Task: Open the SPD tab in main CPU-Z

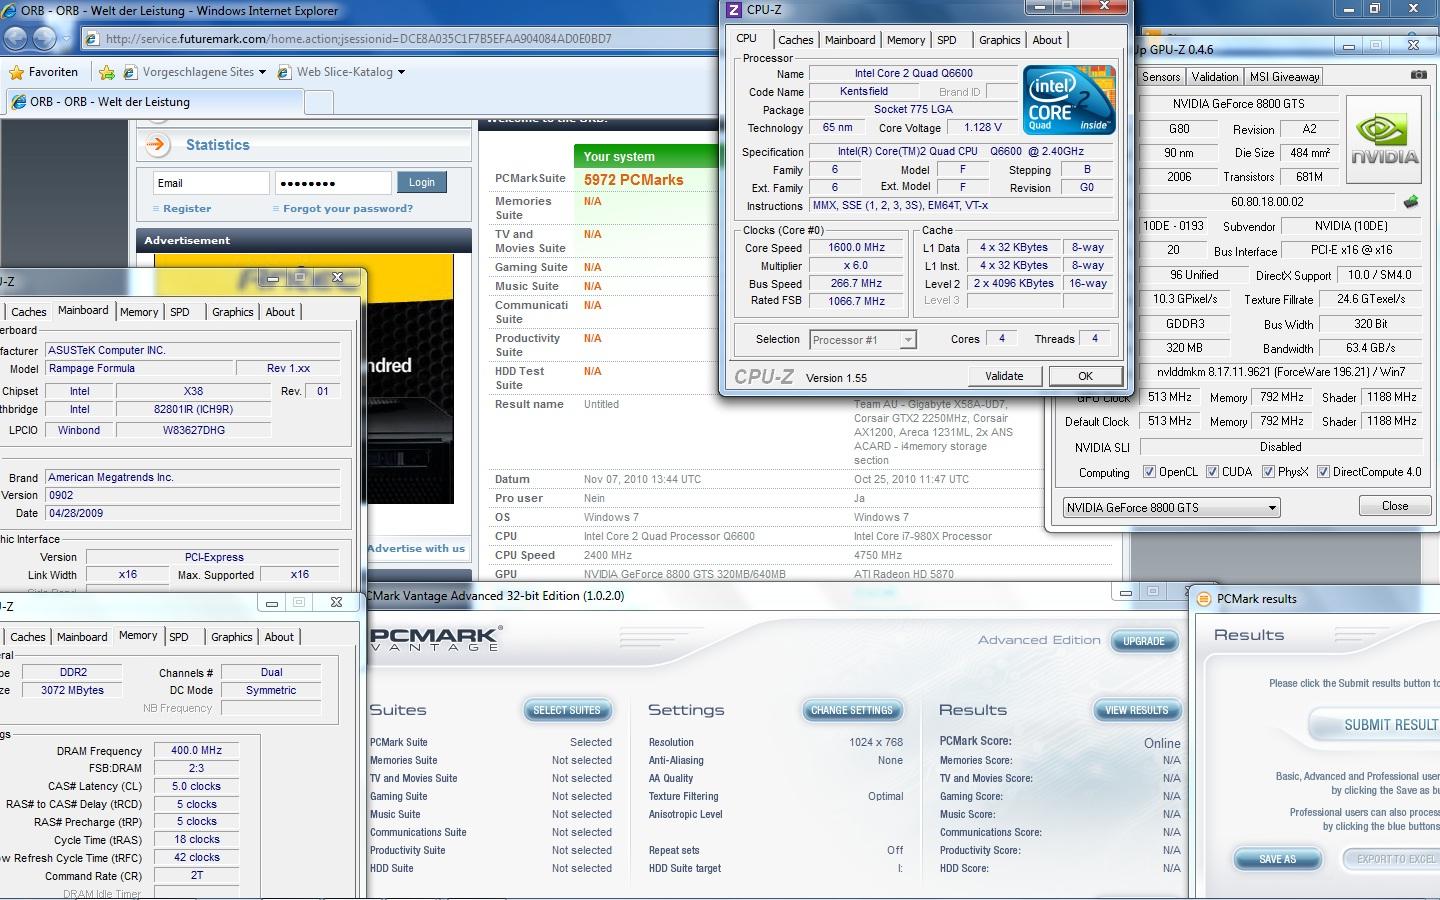Action: coord(947,40)
